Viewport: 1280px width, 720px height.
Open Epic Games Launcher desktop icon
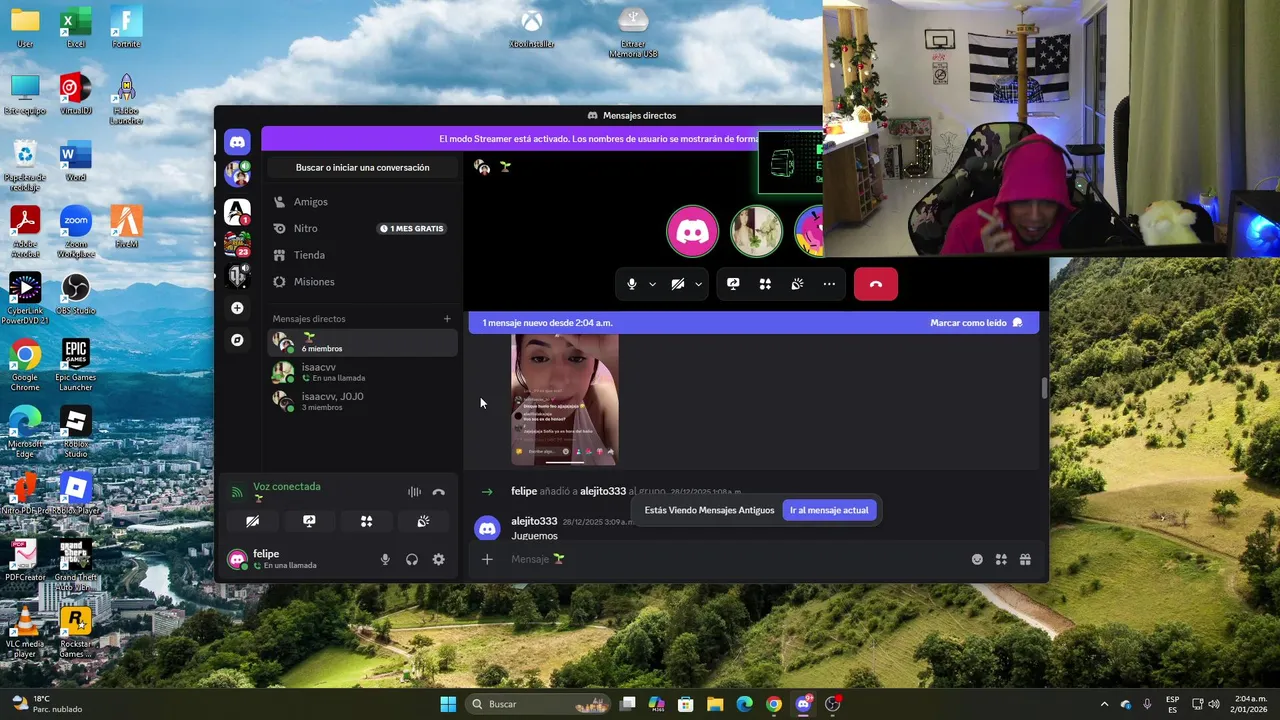pyautogui.click(x=76, y=366)
